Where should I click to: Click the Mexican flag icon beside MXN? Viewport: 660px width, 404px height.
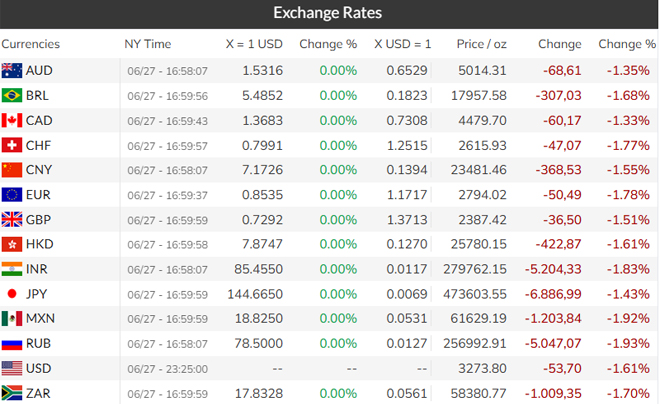[x=12, y=319]
